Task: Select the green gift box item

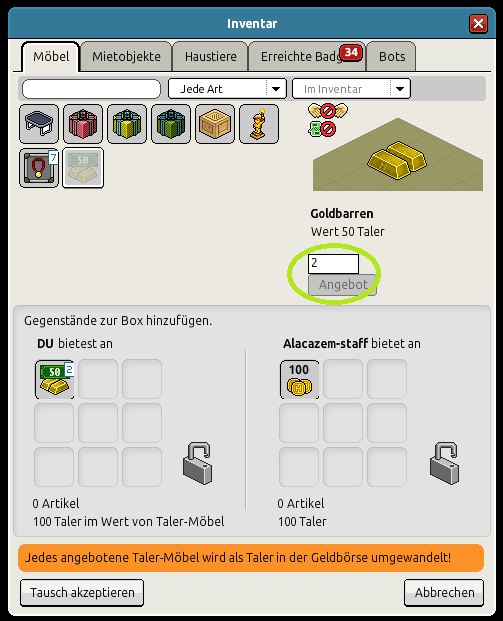Action: click(171, 124)
